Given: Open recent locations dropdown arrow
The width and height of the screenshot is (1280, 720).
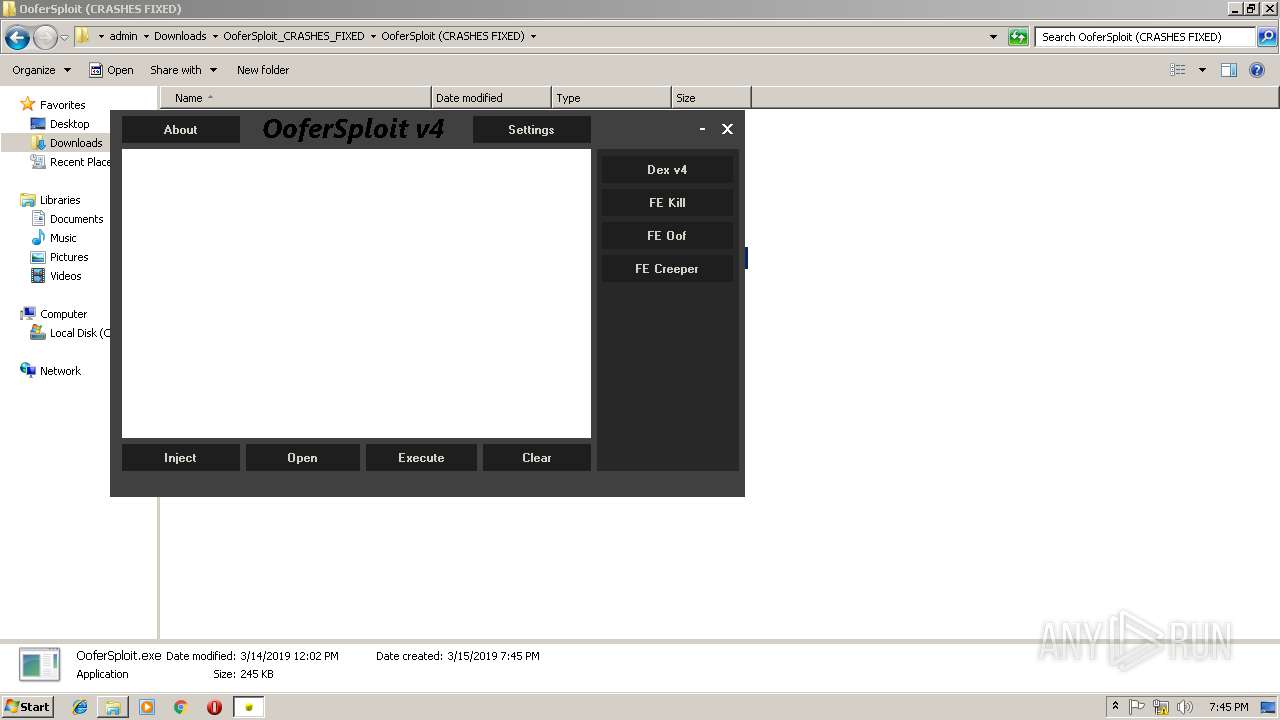Looking at the screenshot, I should (x=65, y=37).
